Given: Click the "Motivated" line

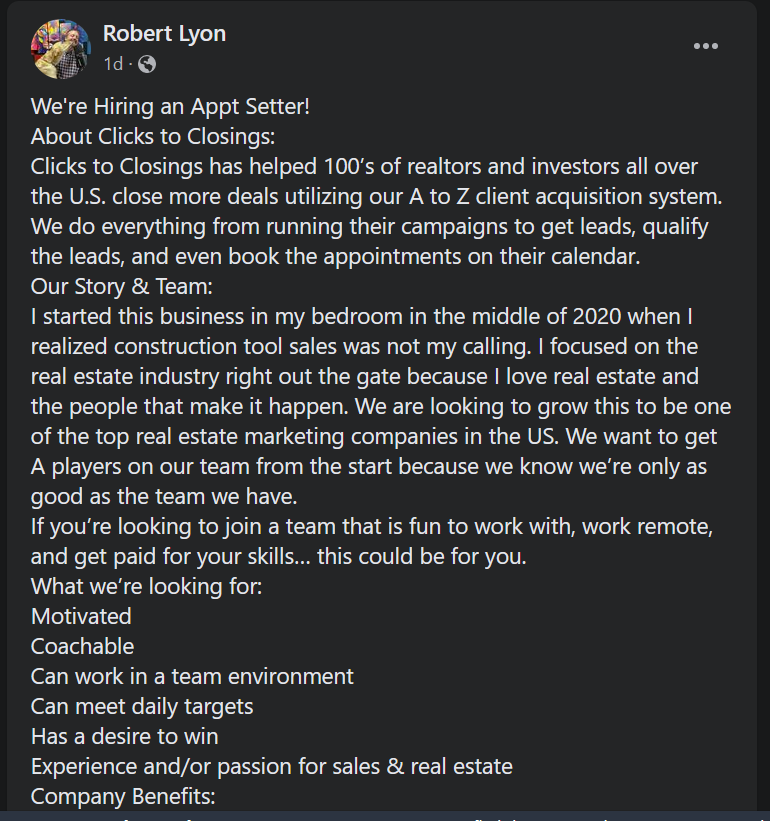Looking at the screenshot, I should 81,616.
